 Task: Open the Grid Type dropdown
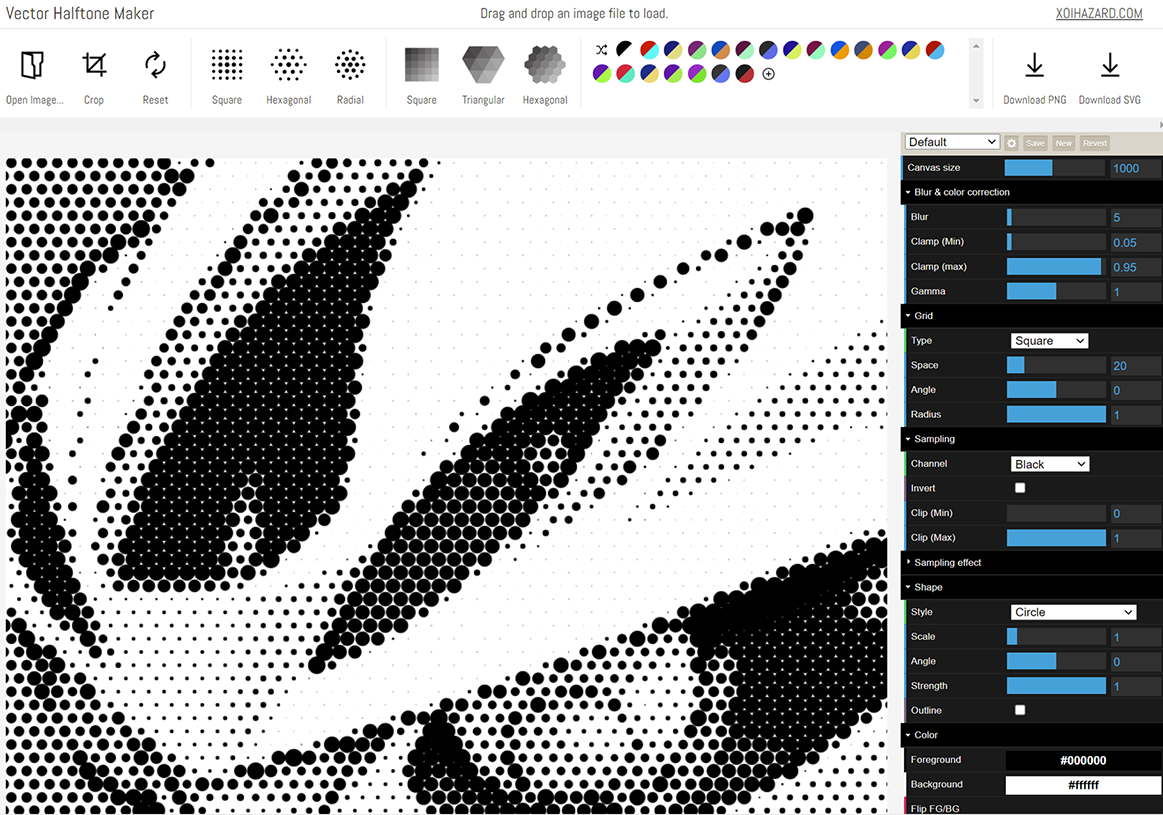[x=1049, y=340]
